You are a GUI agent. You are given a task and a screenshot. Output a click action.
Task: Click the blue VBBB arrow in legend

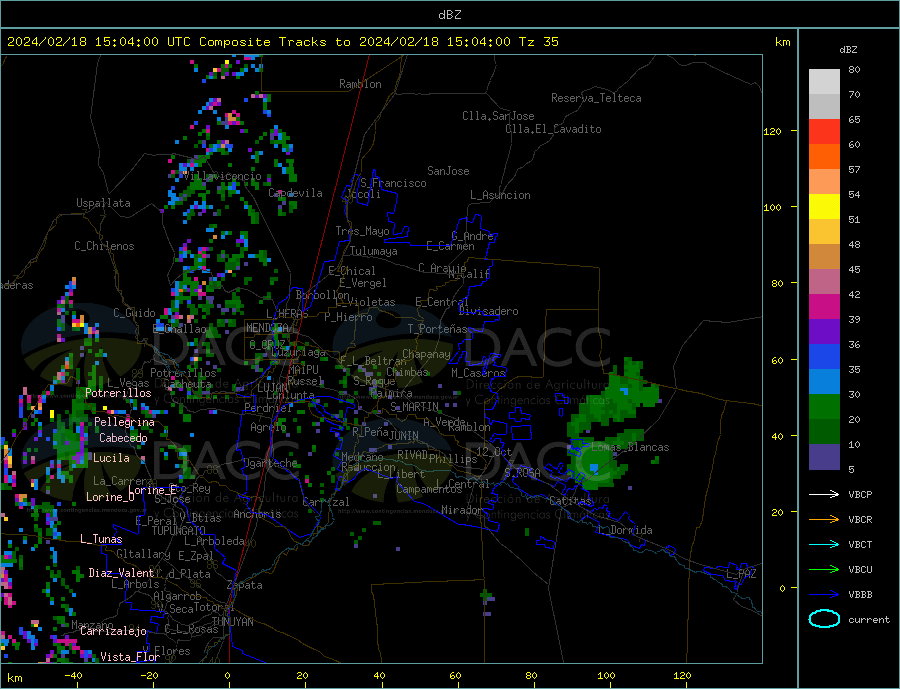(824, 595)
